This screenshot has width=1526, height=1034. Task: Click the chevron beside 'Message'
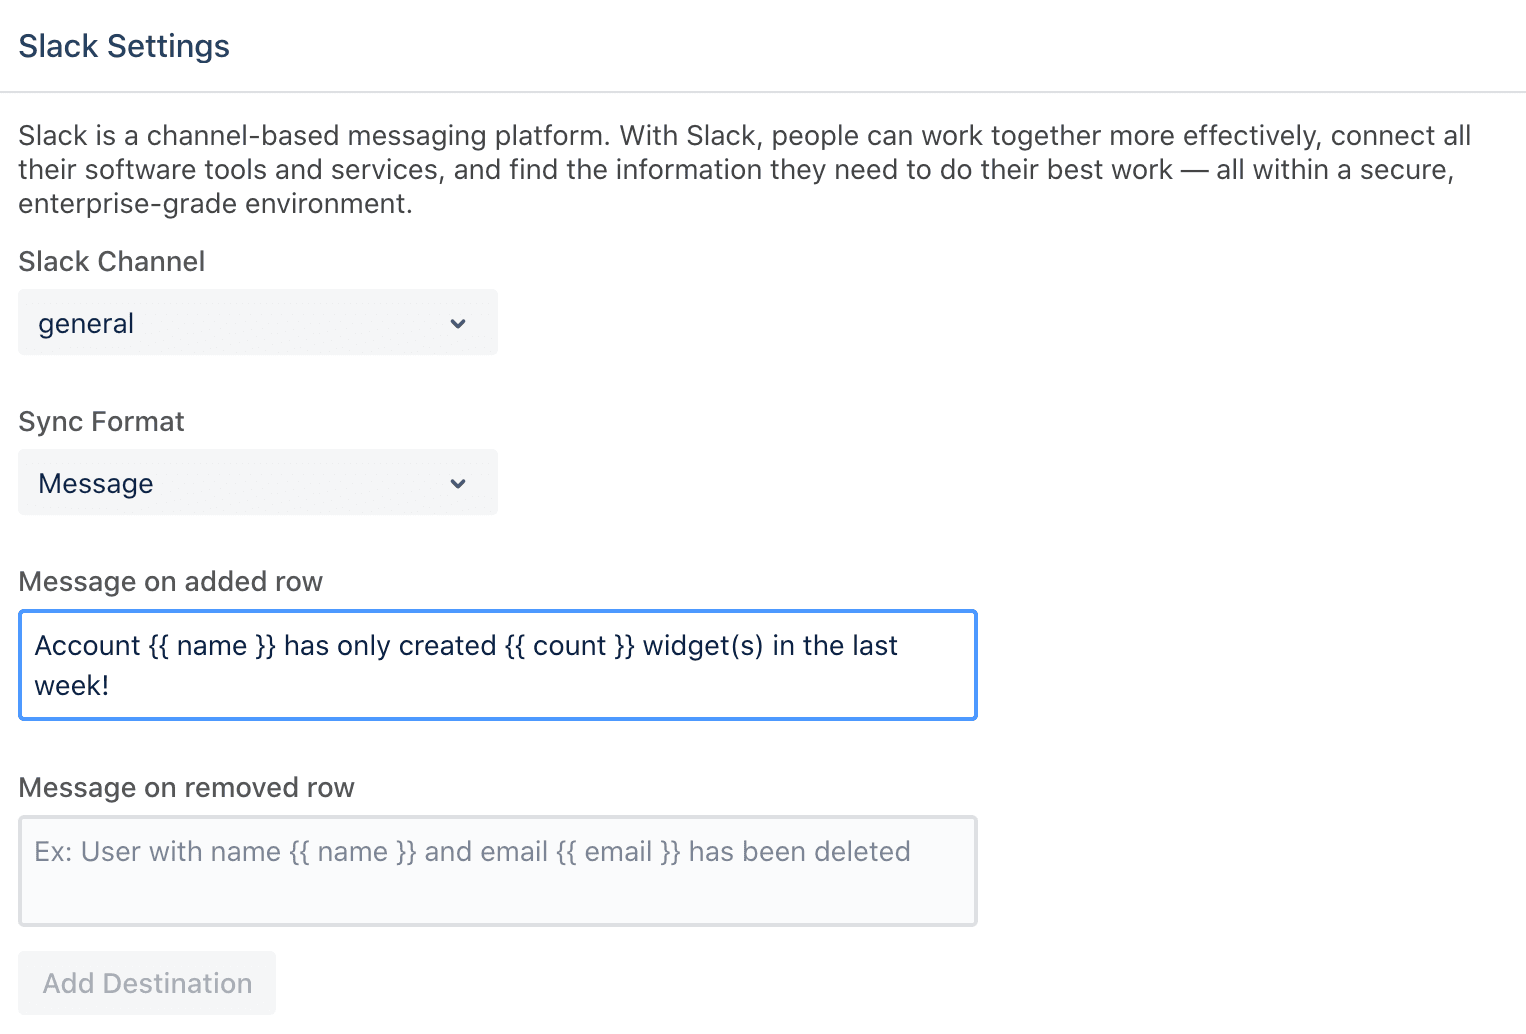[457, 482]
